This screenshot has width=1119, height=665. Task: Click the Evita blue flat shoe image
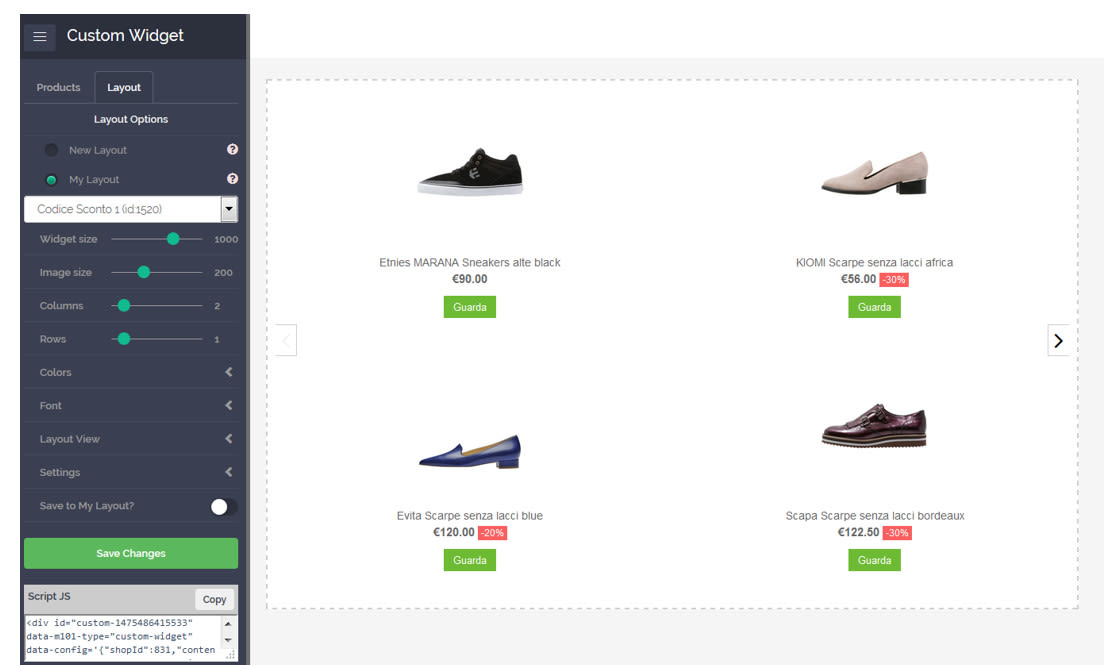[470, 451]
